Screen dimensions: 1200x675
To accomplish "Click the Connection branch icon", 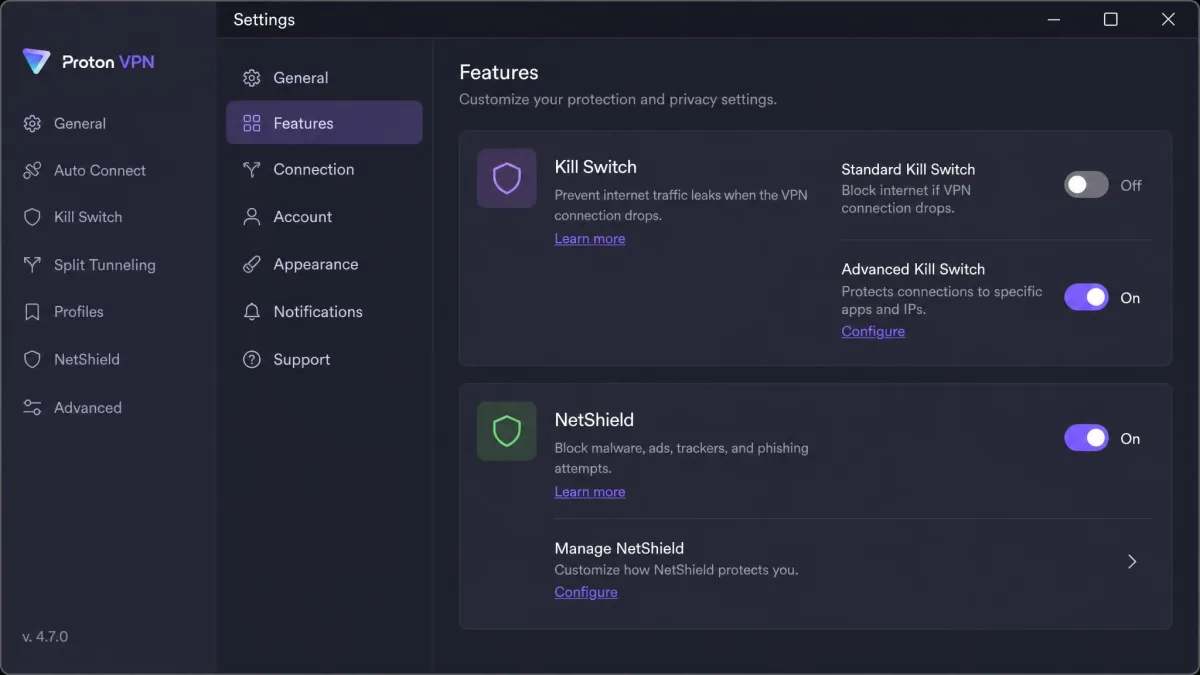I will click(252, 170).
